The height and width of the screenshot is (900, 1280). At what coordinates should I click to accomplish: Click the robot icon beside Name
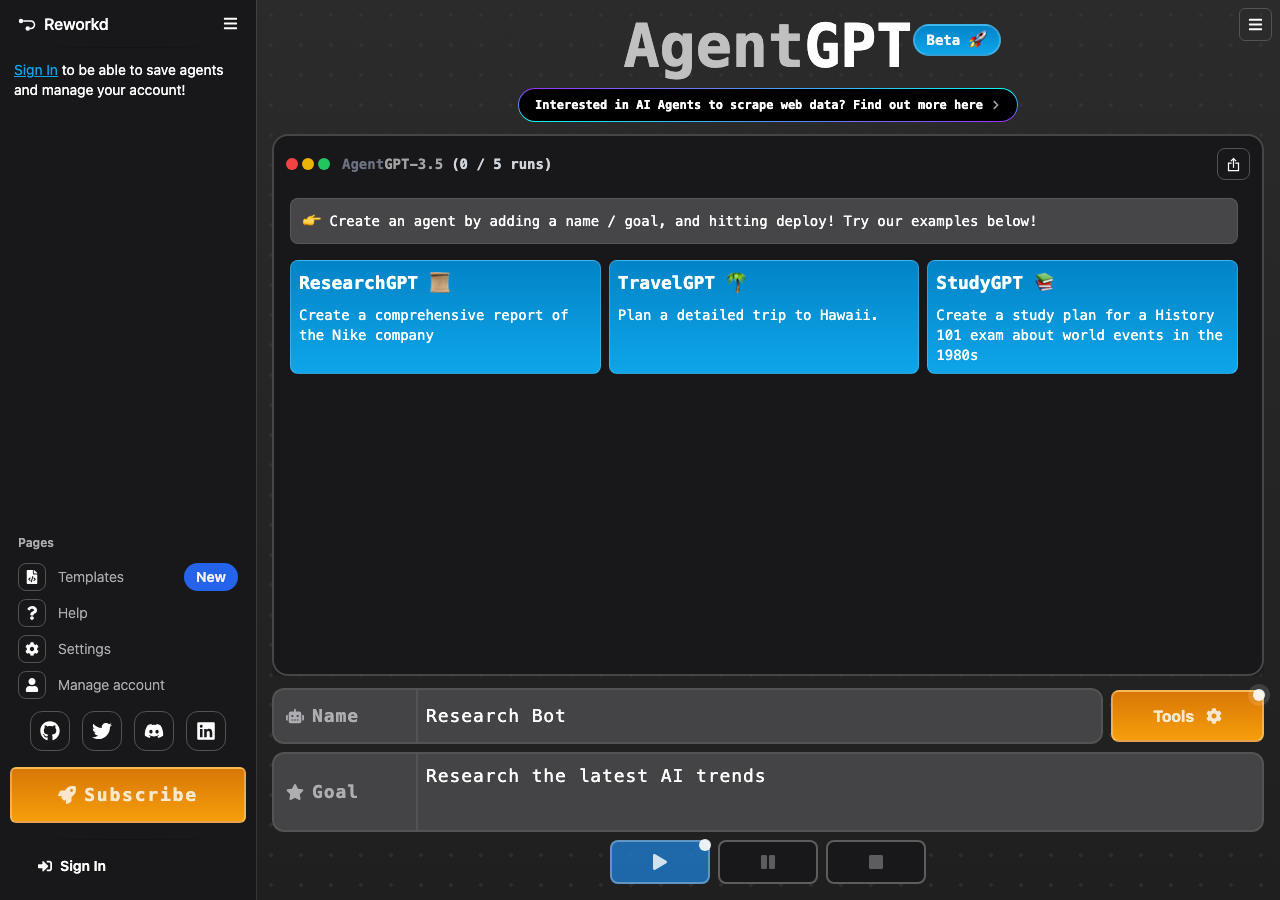(x=295, y=716)
